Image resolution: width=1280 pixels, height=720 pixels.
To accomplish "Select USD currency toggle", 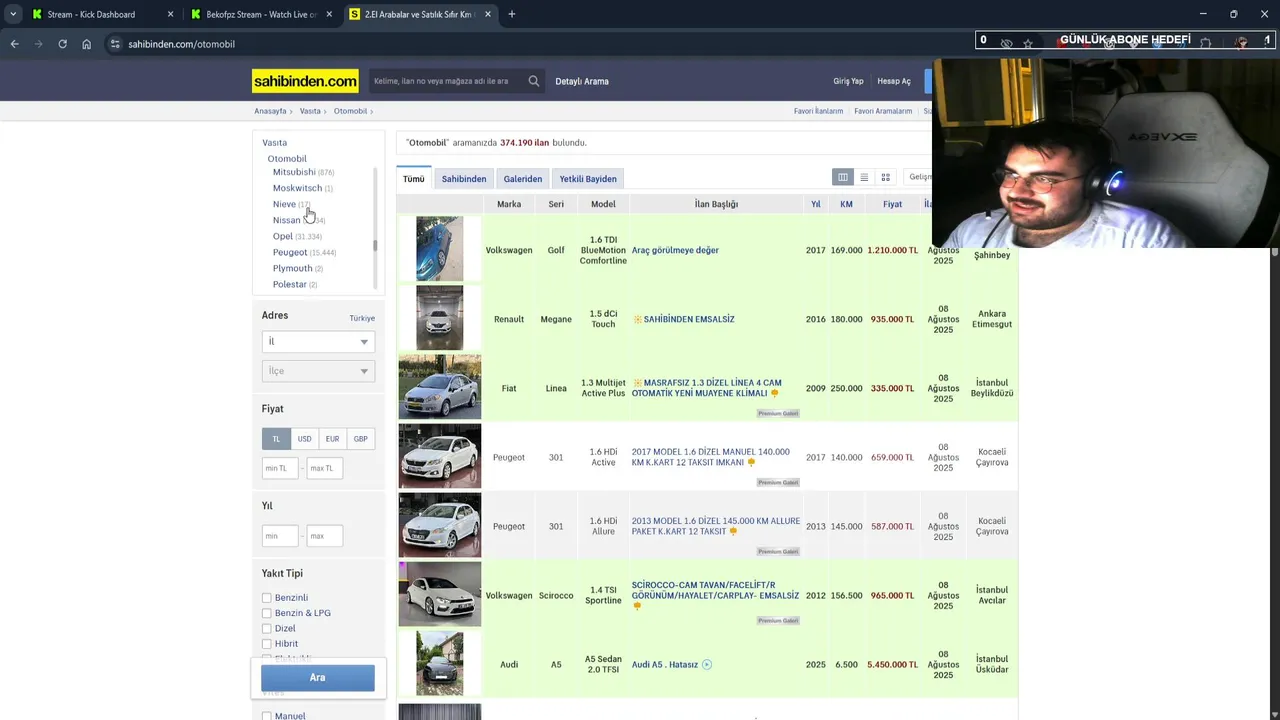I will point(305,439).
